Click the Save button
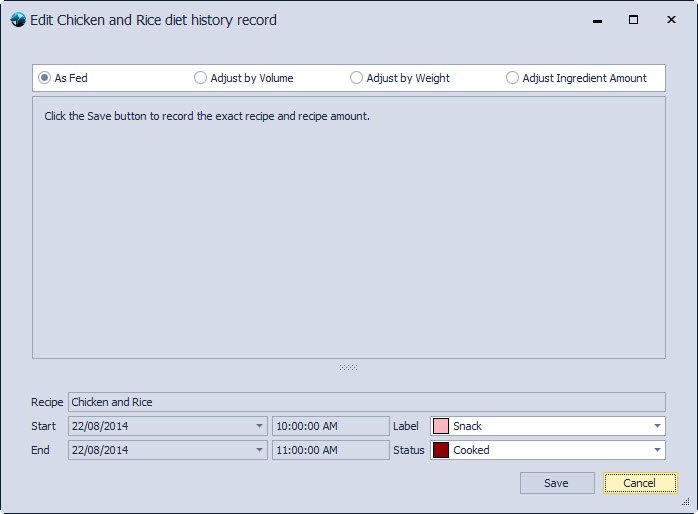 tap(557, 483)
